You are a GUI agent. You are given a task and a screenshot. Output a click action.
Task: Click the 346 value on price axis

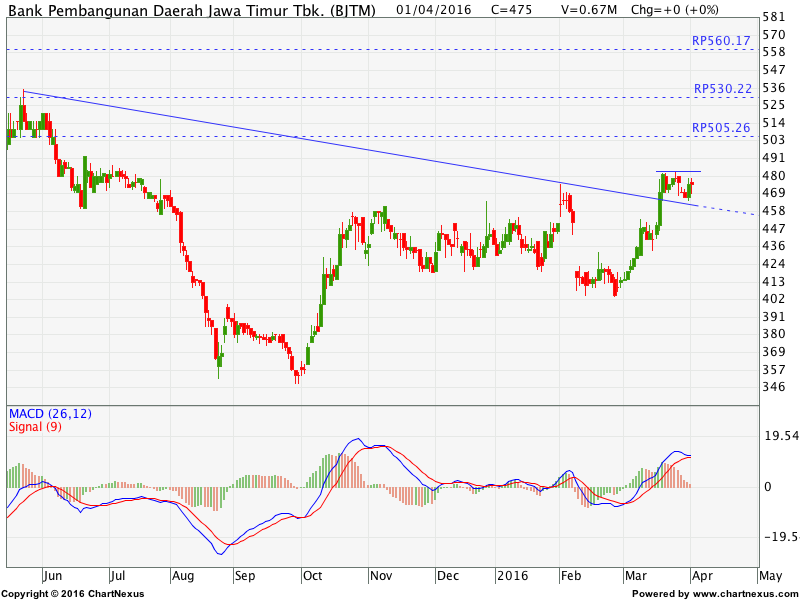[774, 387]
